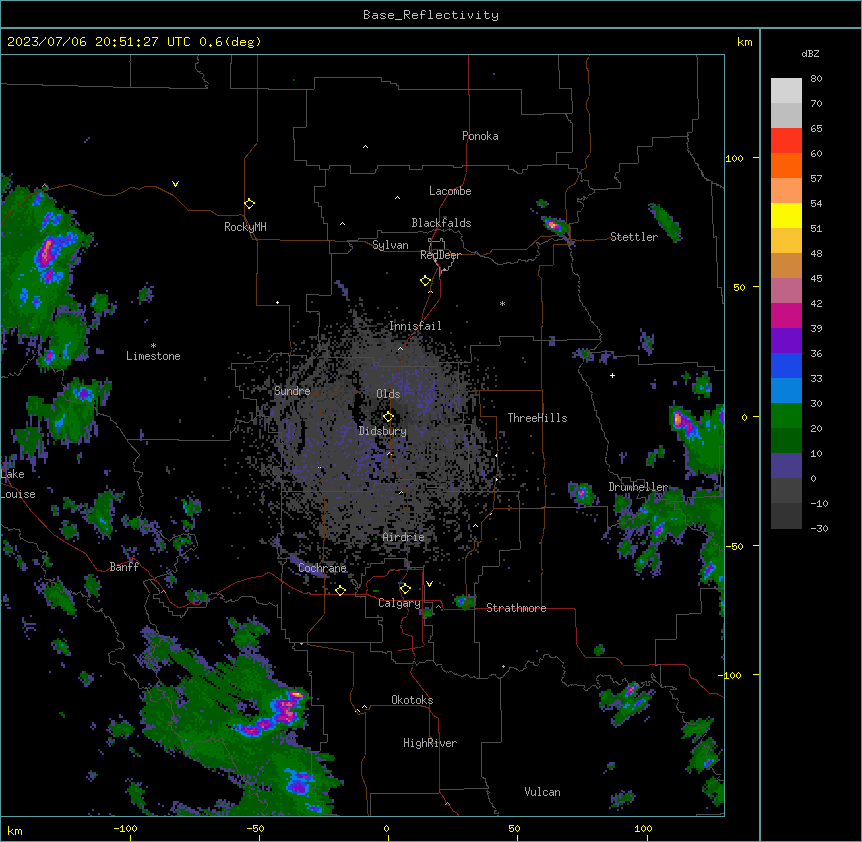Click the Didsbury town label
The height and width of the screenshot is (842, 862).
click(383, 431)
